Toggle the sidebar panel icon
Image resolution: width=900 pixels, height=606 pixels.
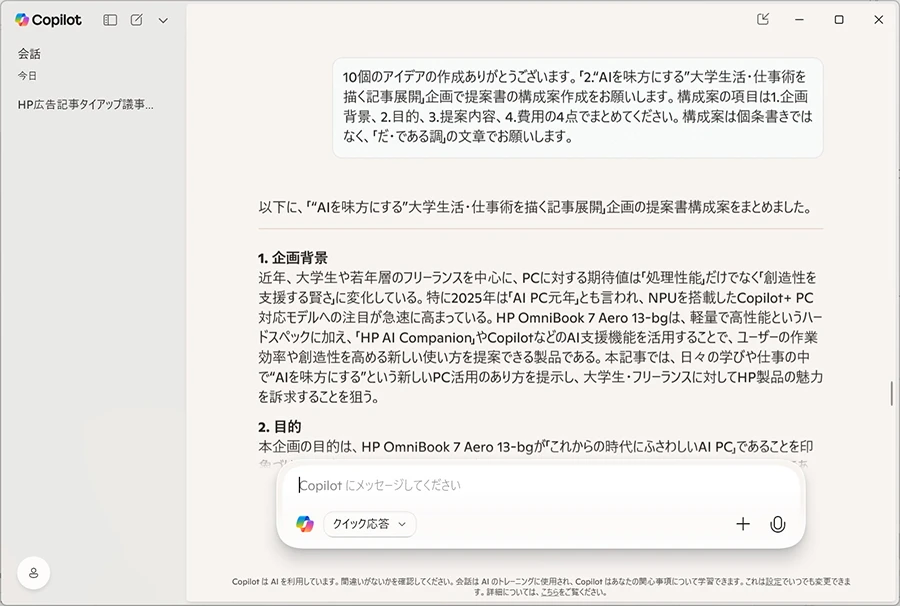pos(110,20)
